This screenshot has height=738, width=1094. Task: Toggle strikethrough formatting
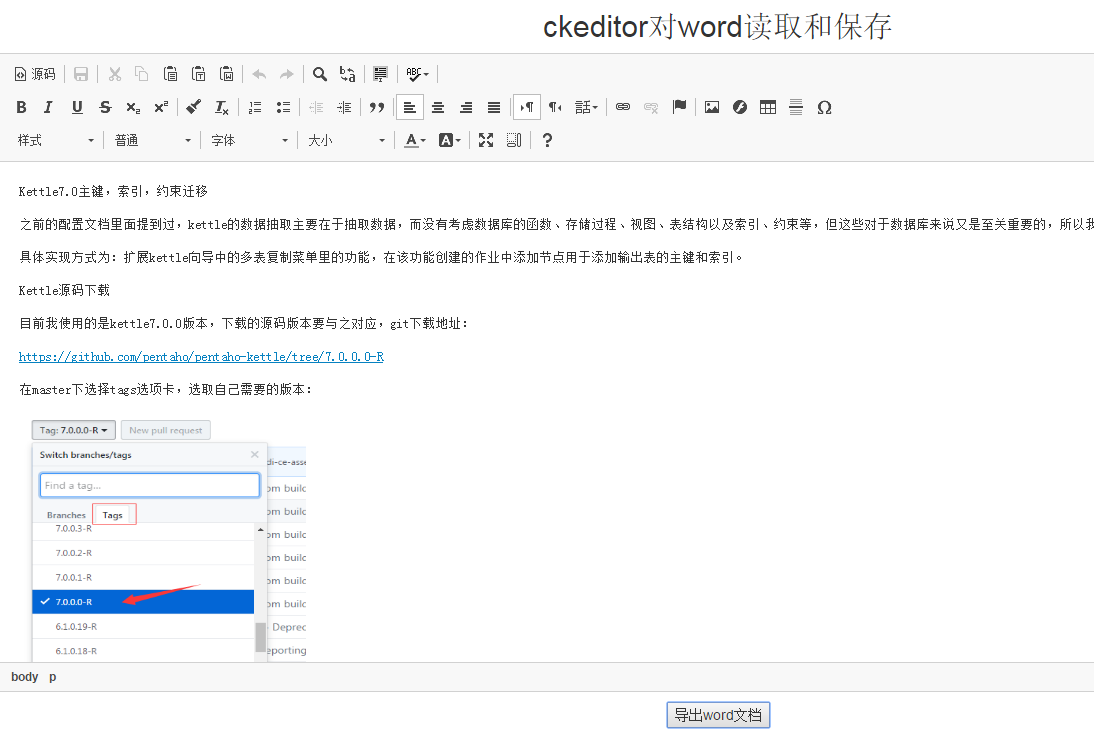point(105,107)
